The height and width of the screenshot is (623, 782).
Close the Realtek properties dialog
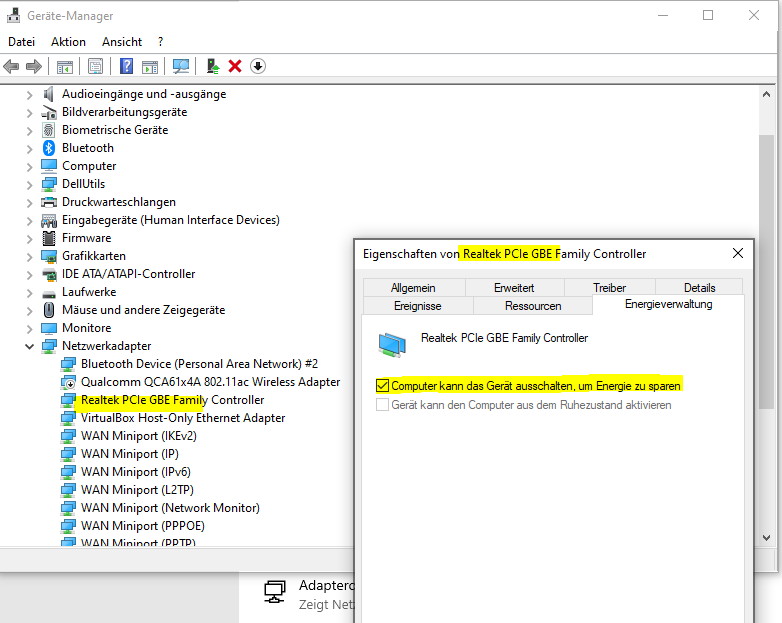point(738,253)
